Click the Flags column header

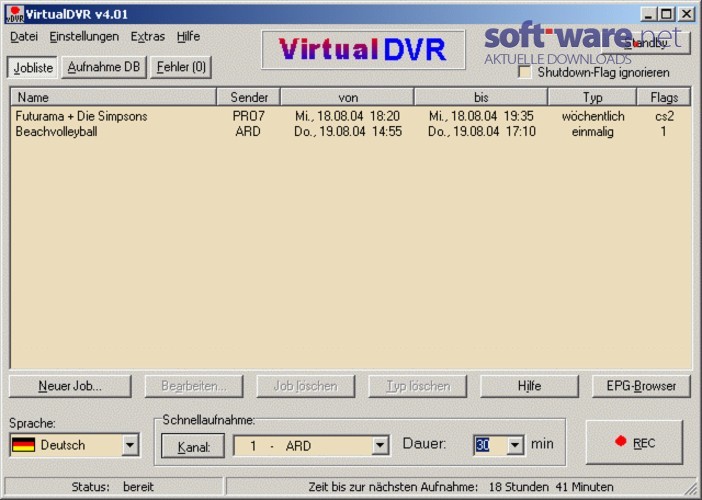click(x=664, y=97)
